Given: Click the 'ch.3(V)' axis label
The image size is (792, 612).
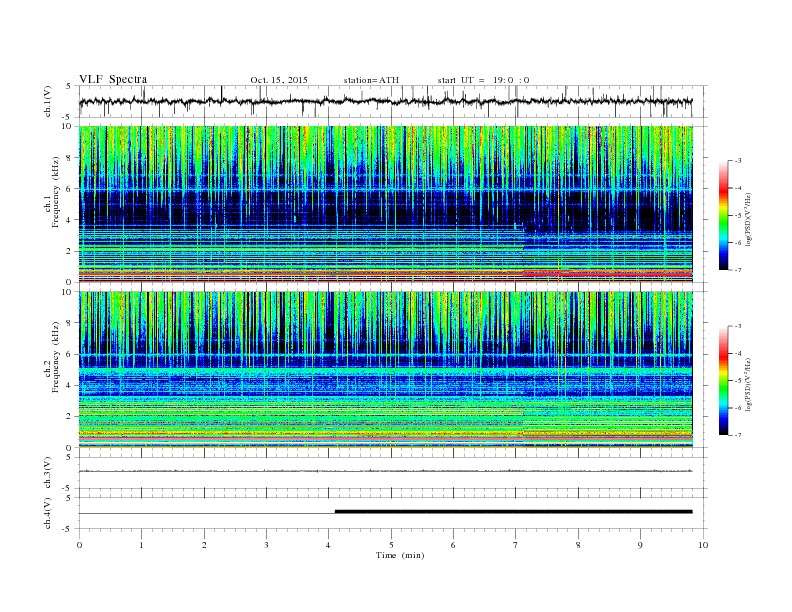Looking at the screenshot, I should 47,473.
